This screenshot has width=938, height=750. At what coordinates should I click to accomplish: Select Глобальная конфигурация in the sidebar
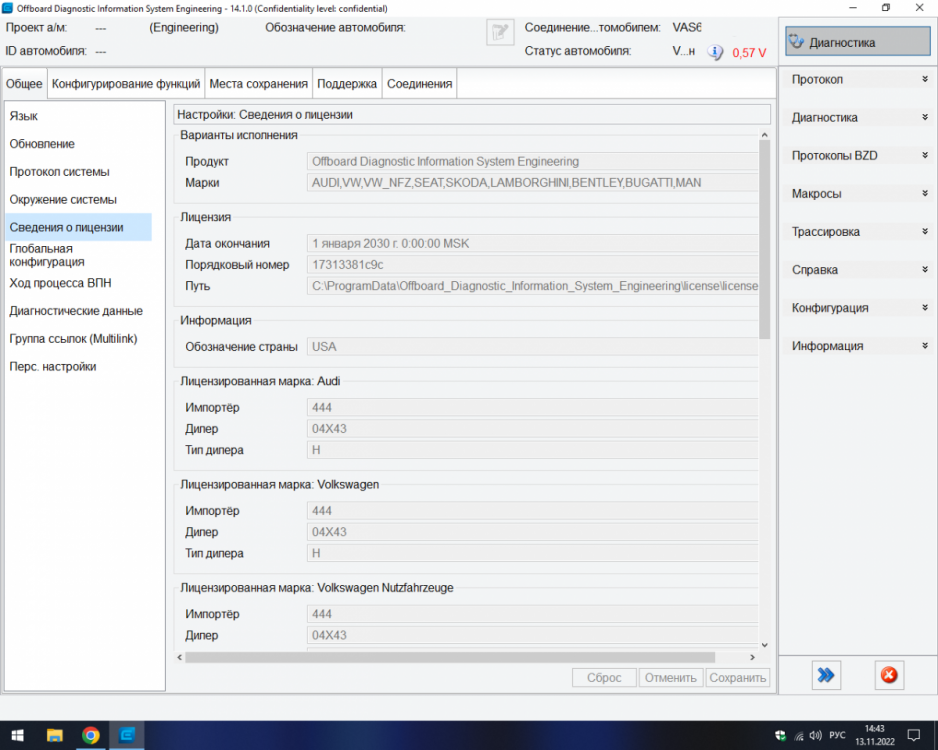coord(47,255)
